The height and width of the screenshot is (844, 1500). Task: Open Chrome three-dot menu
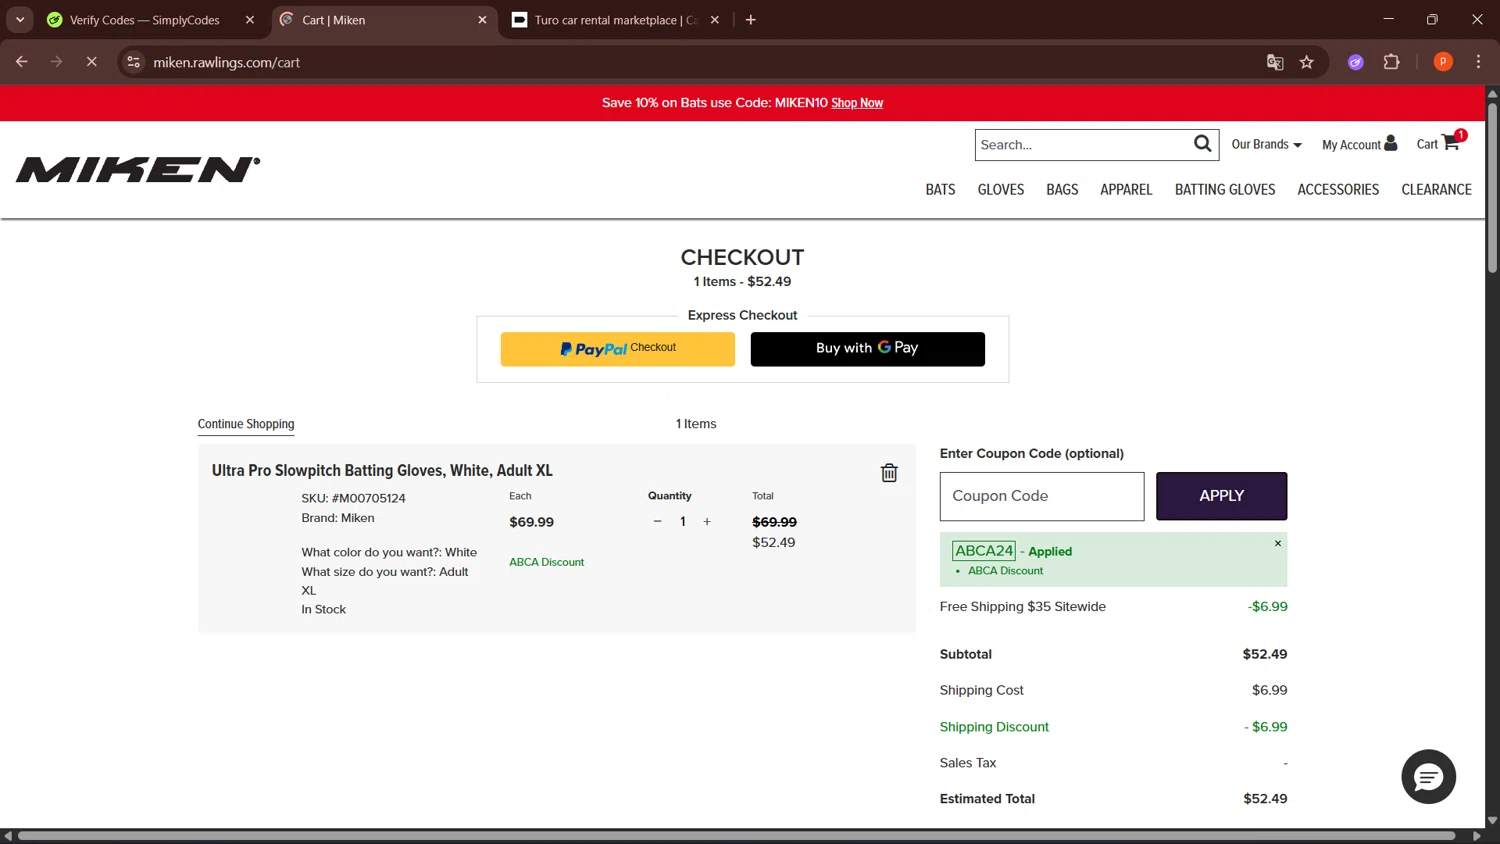(x=1478, y=62)
